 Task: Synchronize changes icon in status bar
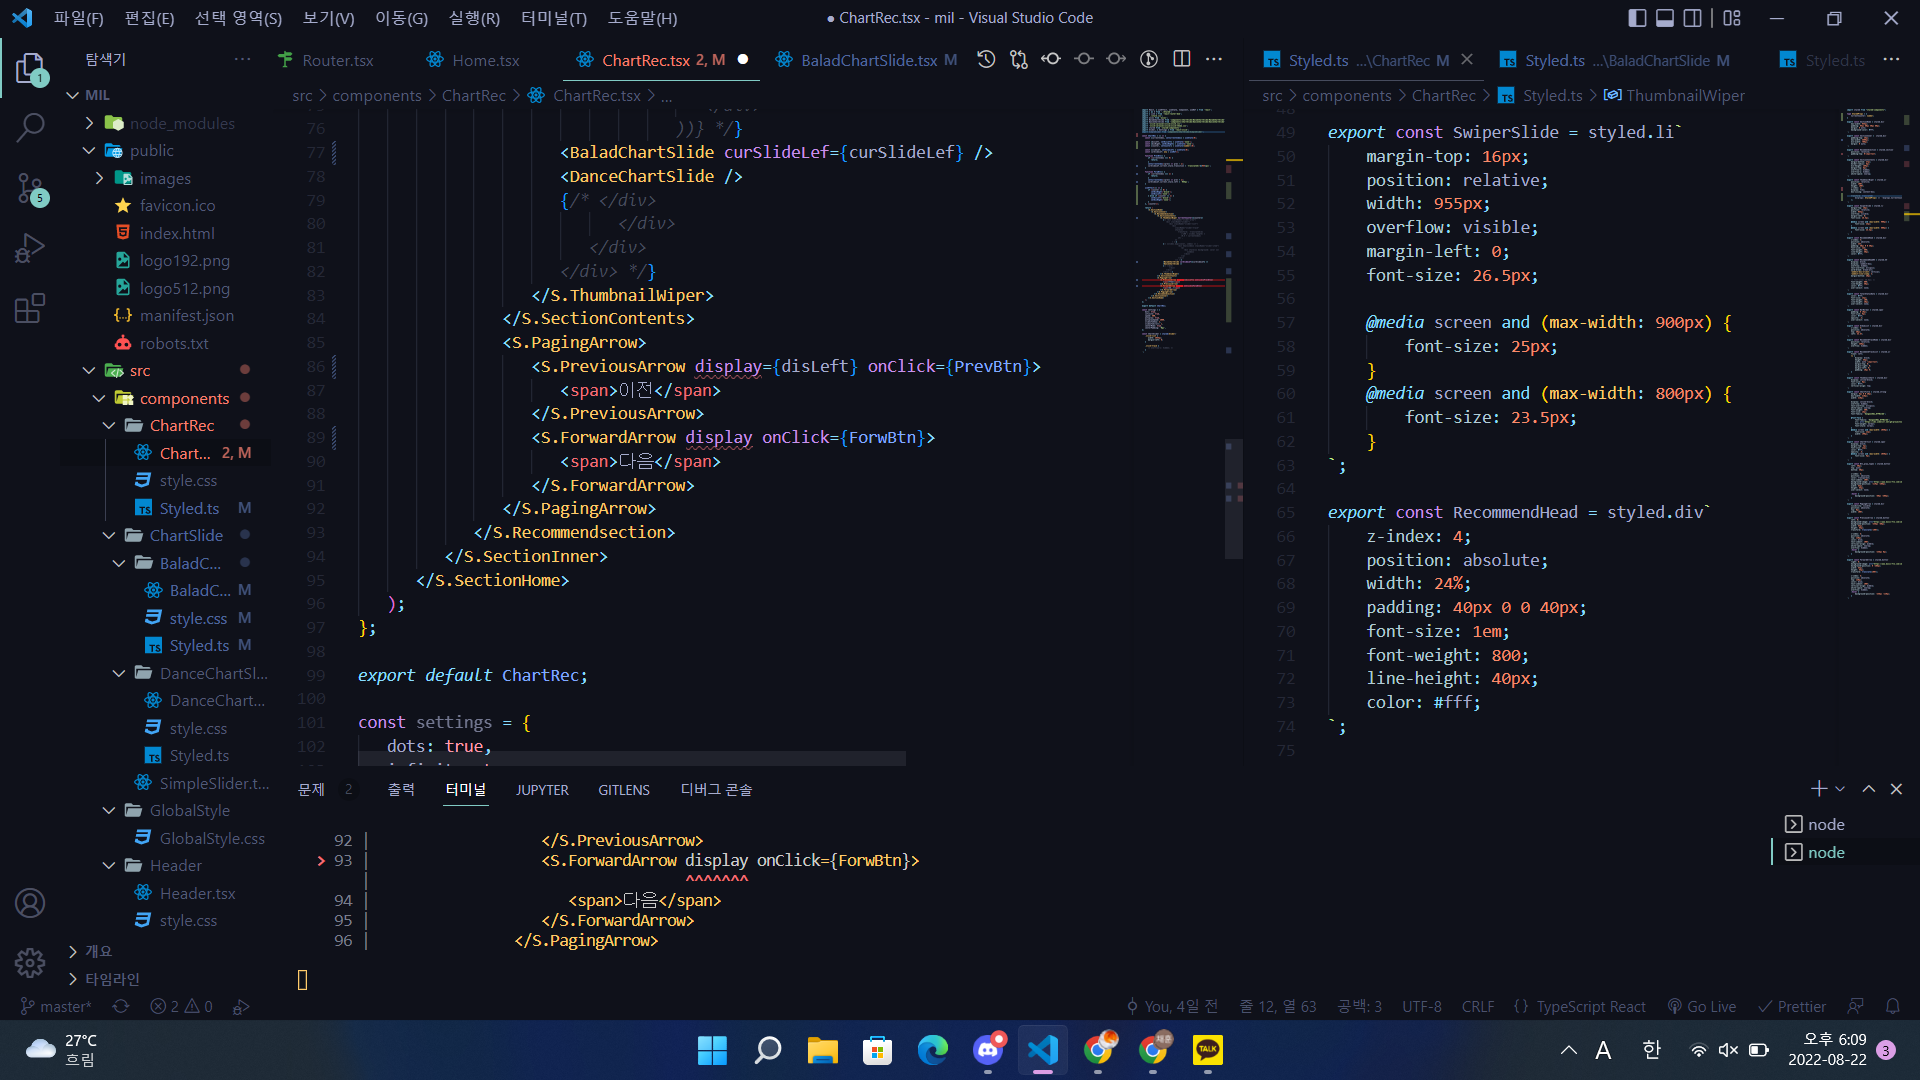[x=121, y=1006]
